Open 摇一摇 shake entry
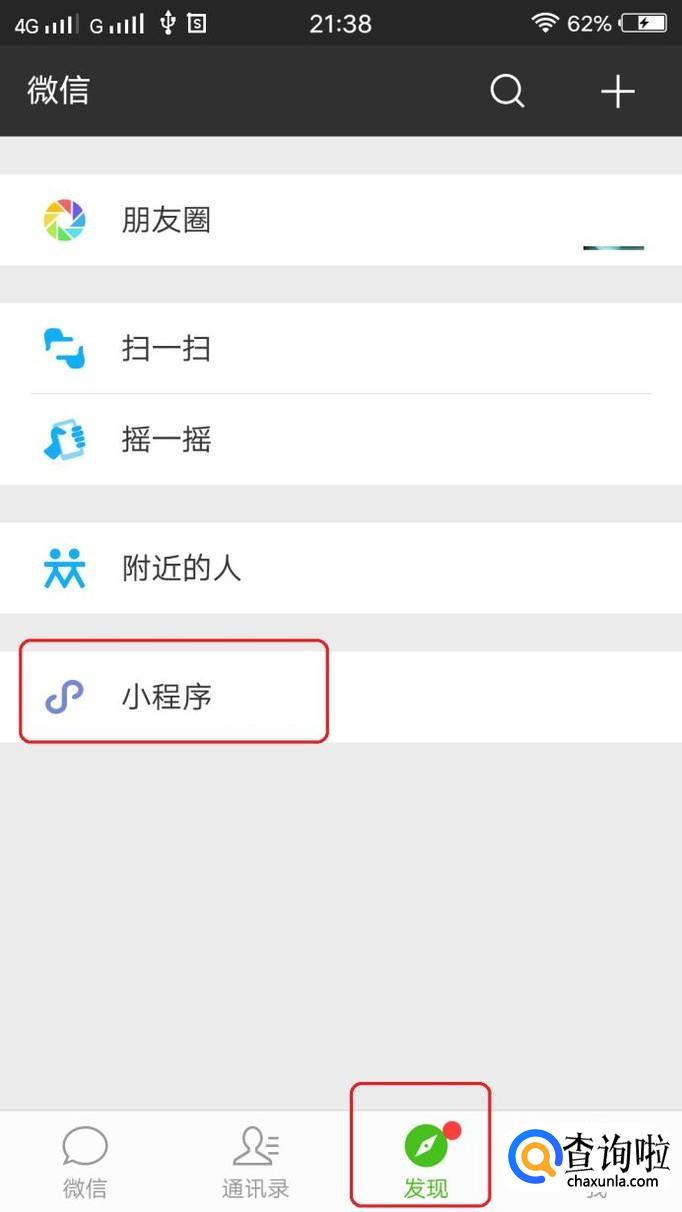 click(341, 439)
